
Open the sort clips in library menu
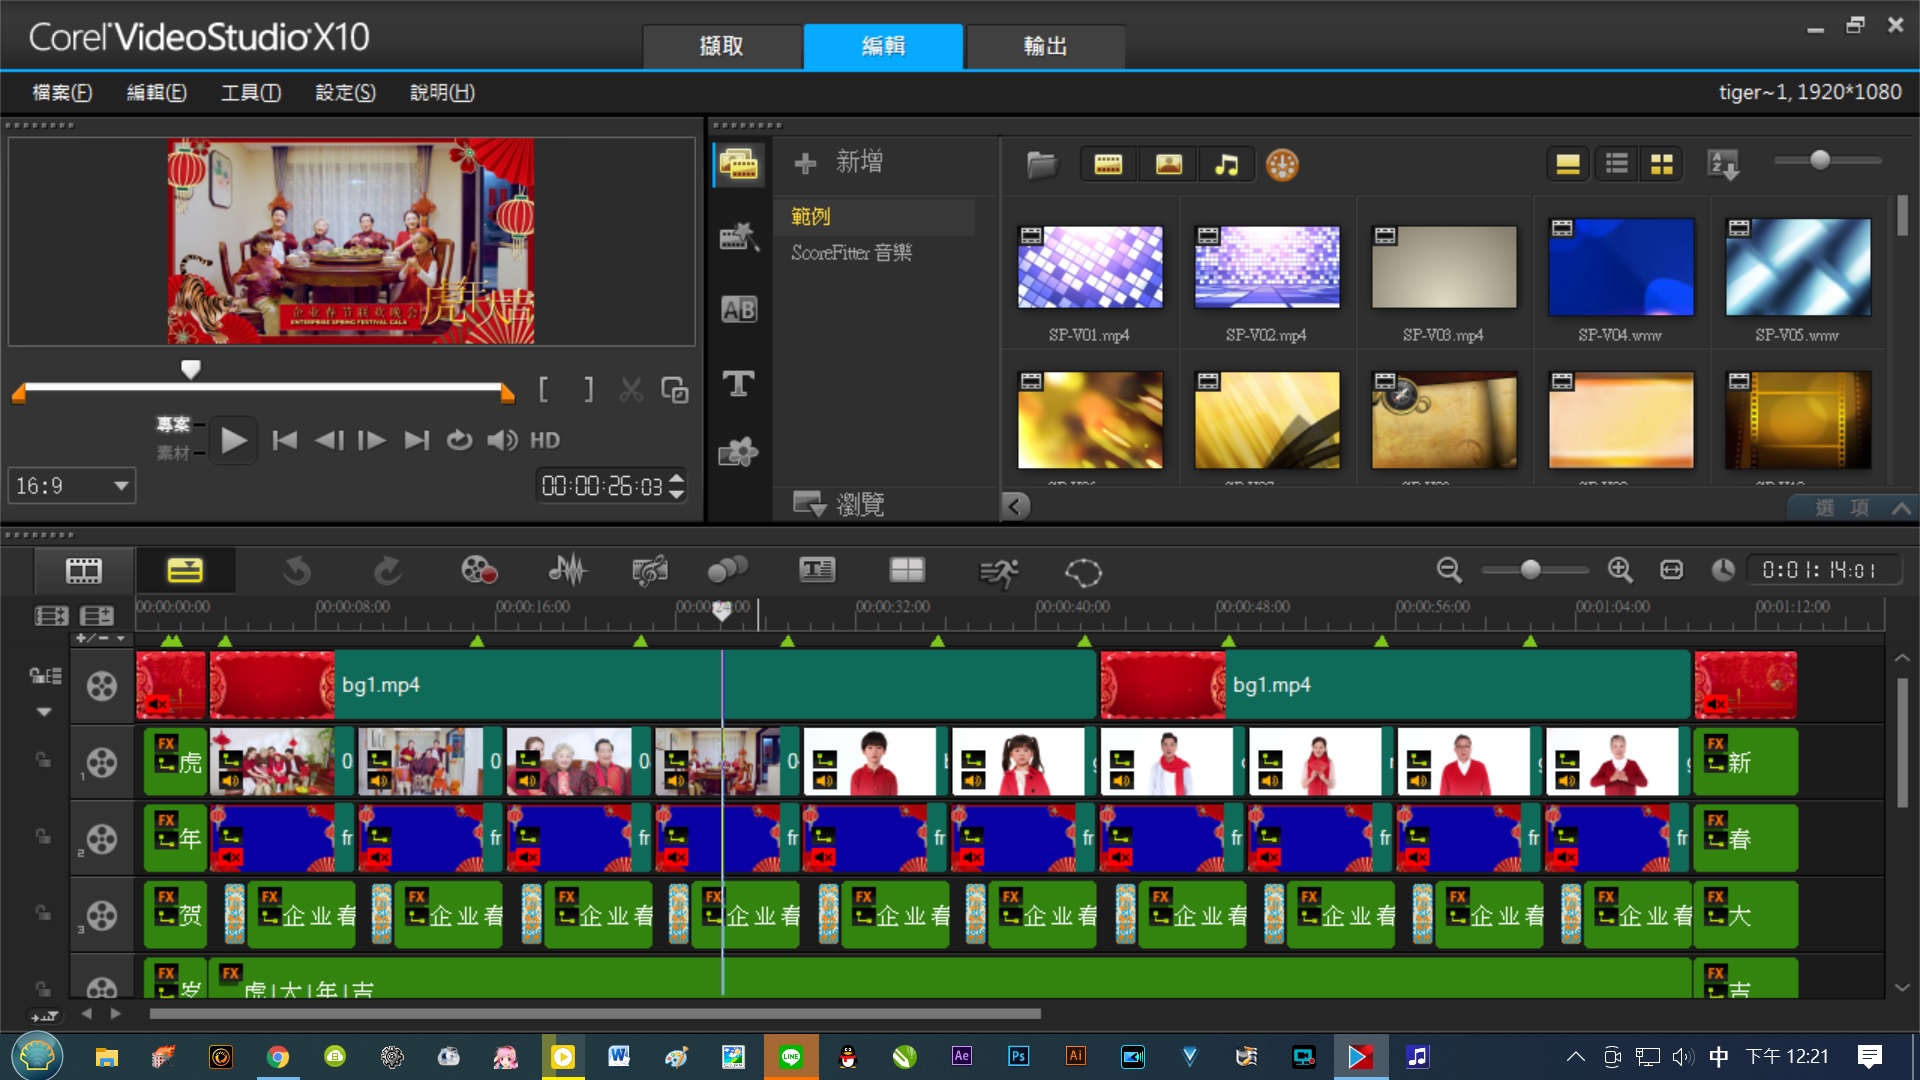[1724, 165]
